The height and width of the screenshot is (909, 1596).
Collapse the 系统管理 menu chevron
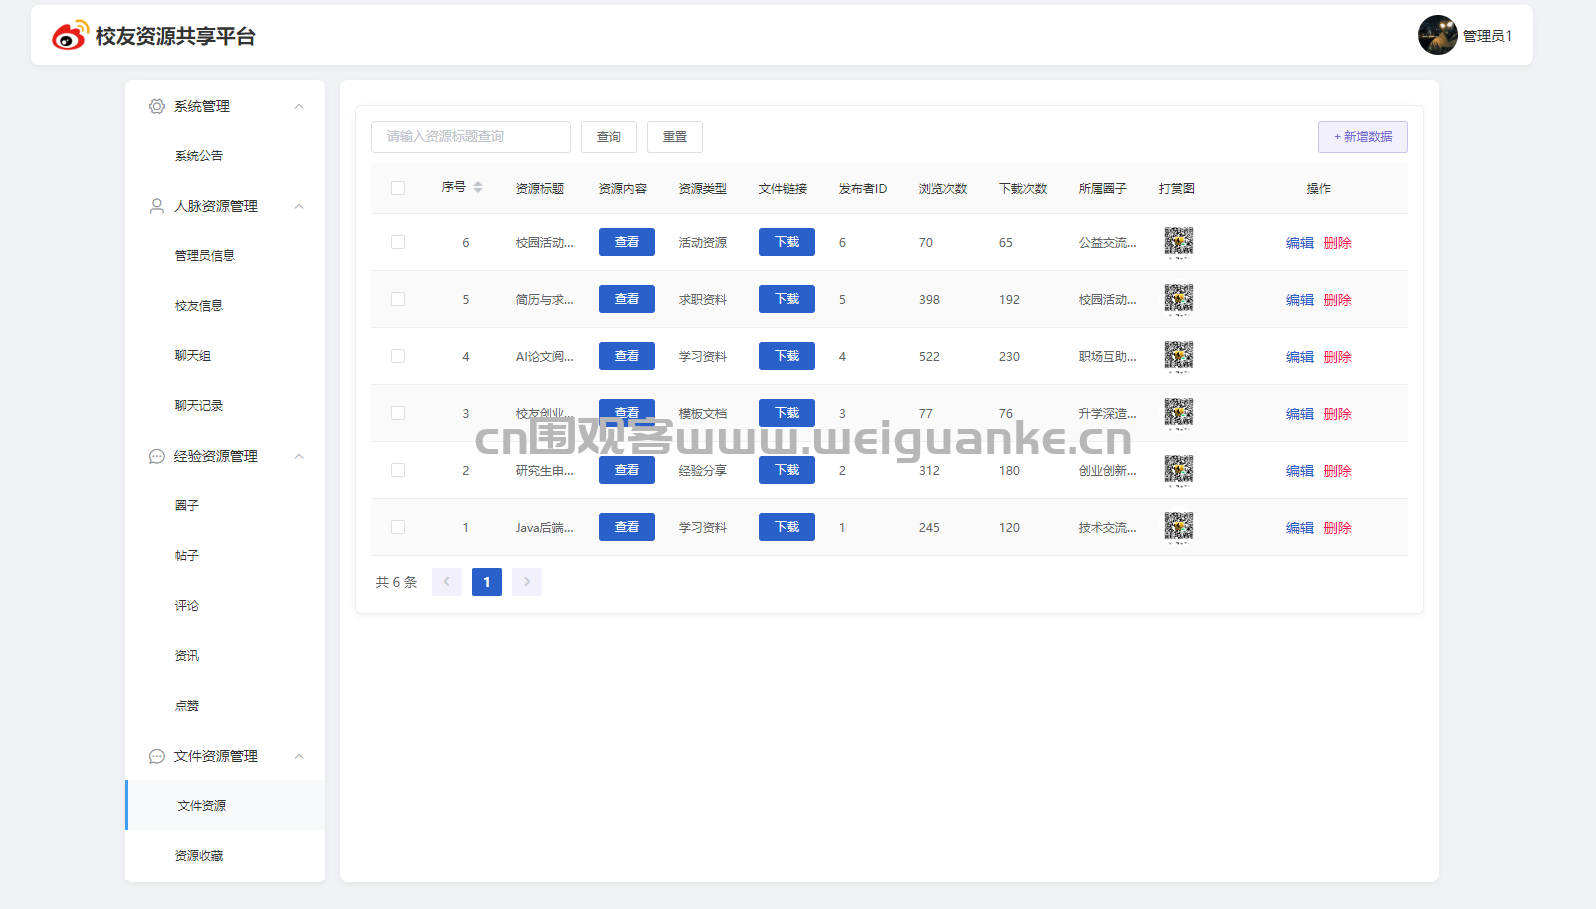click(299, 106)
